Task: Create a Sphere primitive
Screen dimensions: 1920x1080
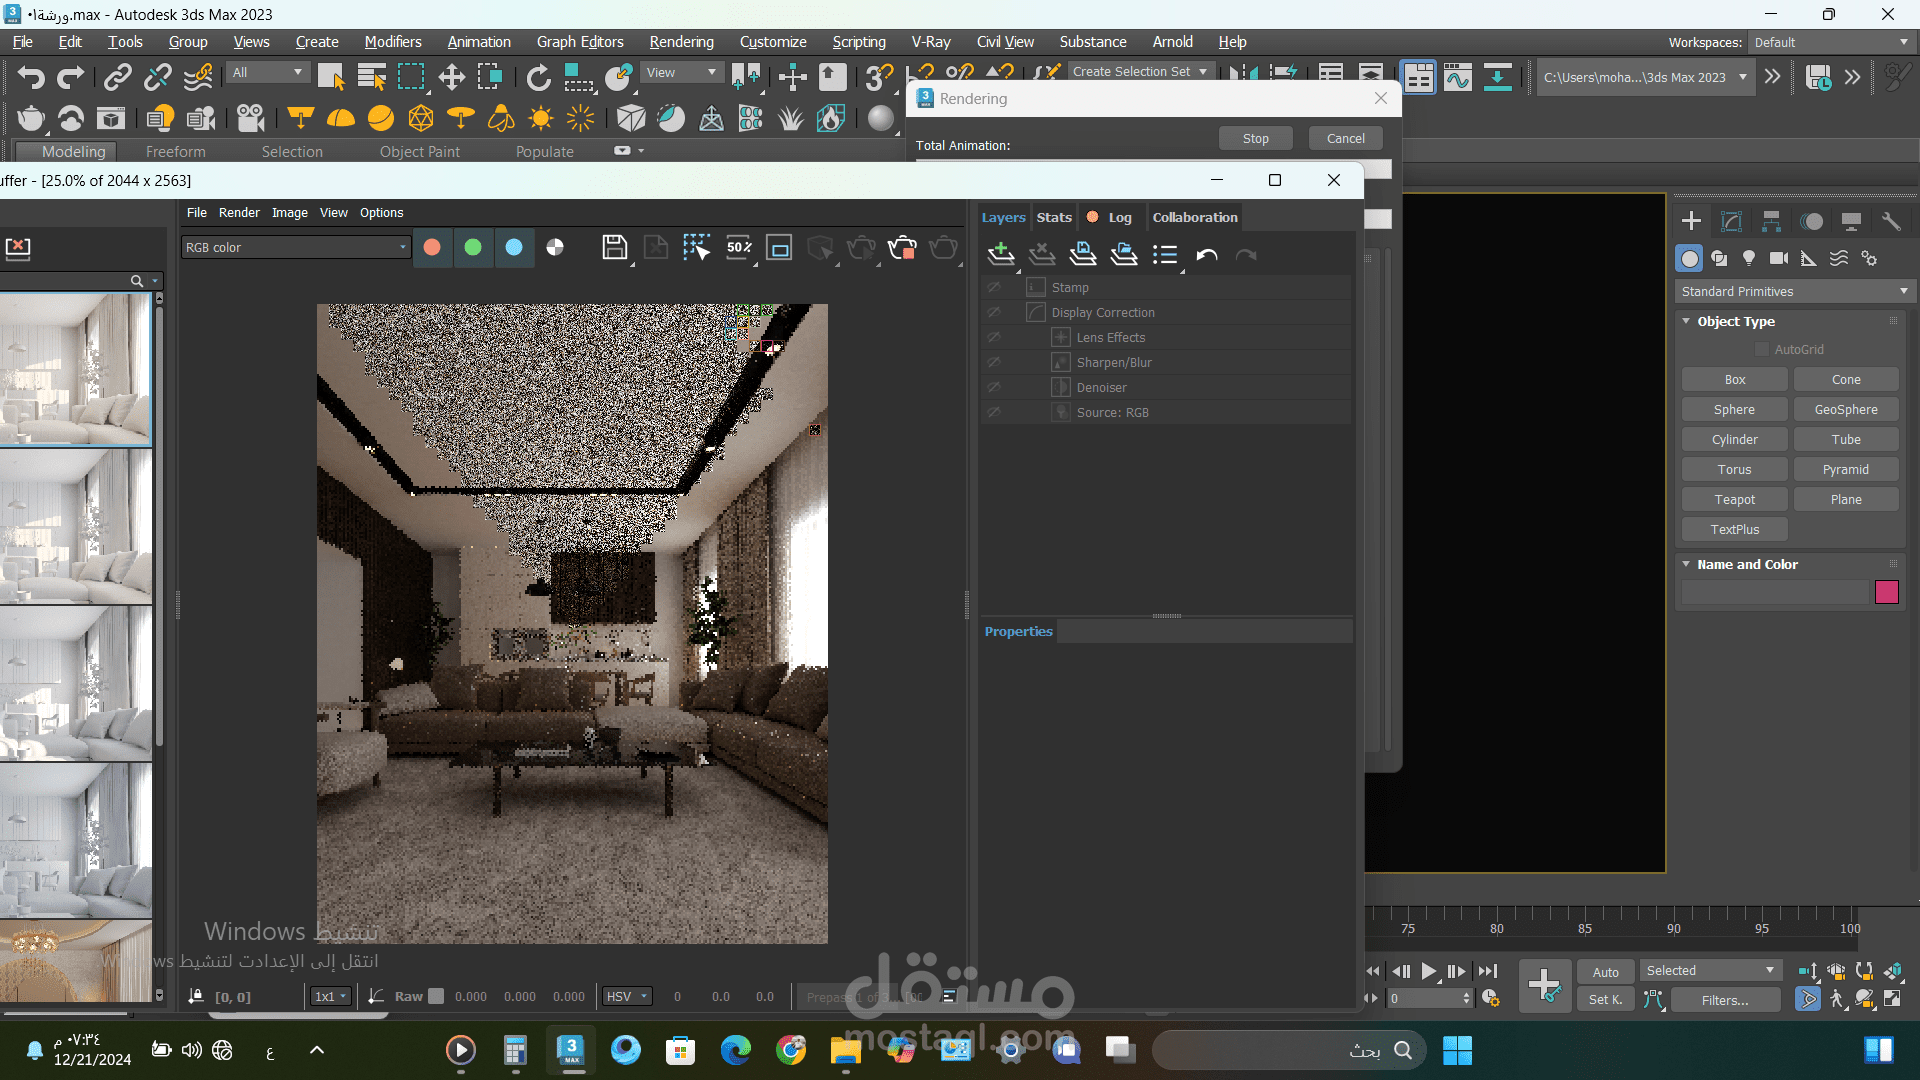Action: click(x=1734, y=409)
